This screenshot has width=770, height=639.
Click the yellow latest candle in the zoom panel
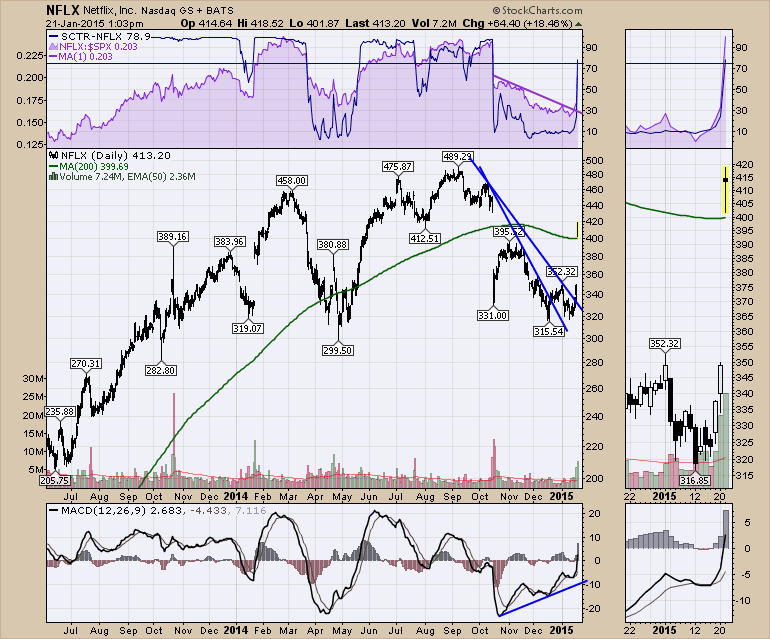pos(725,189)
